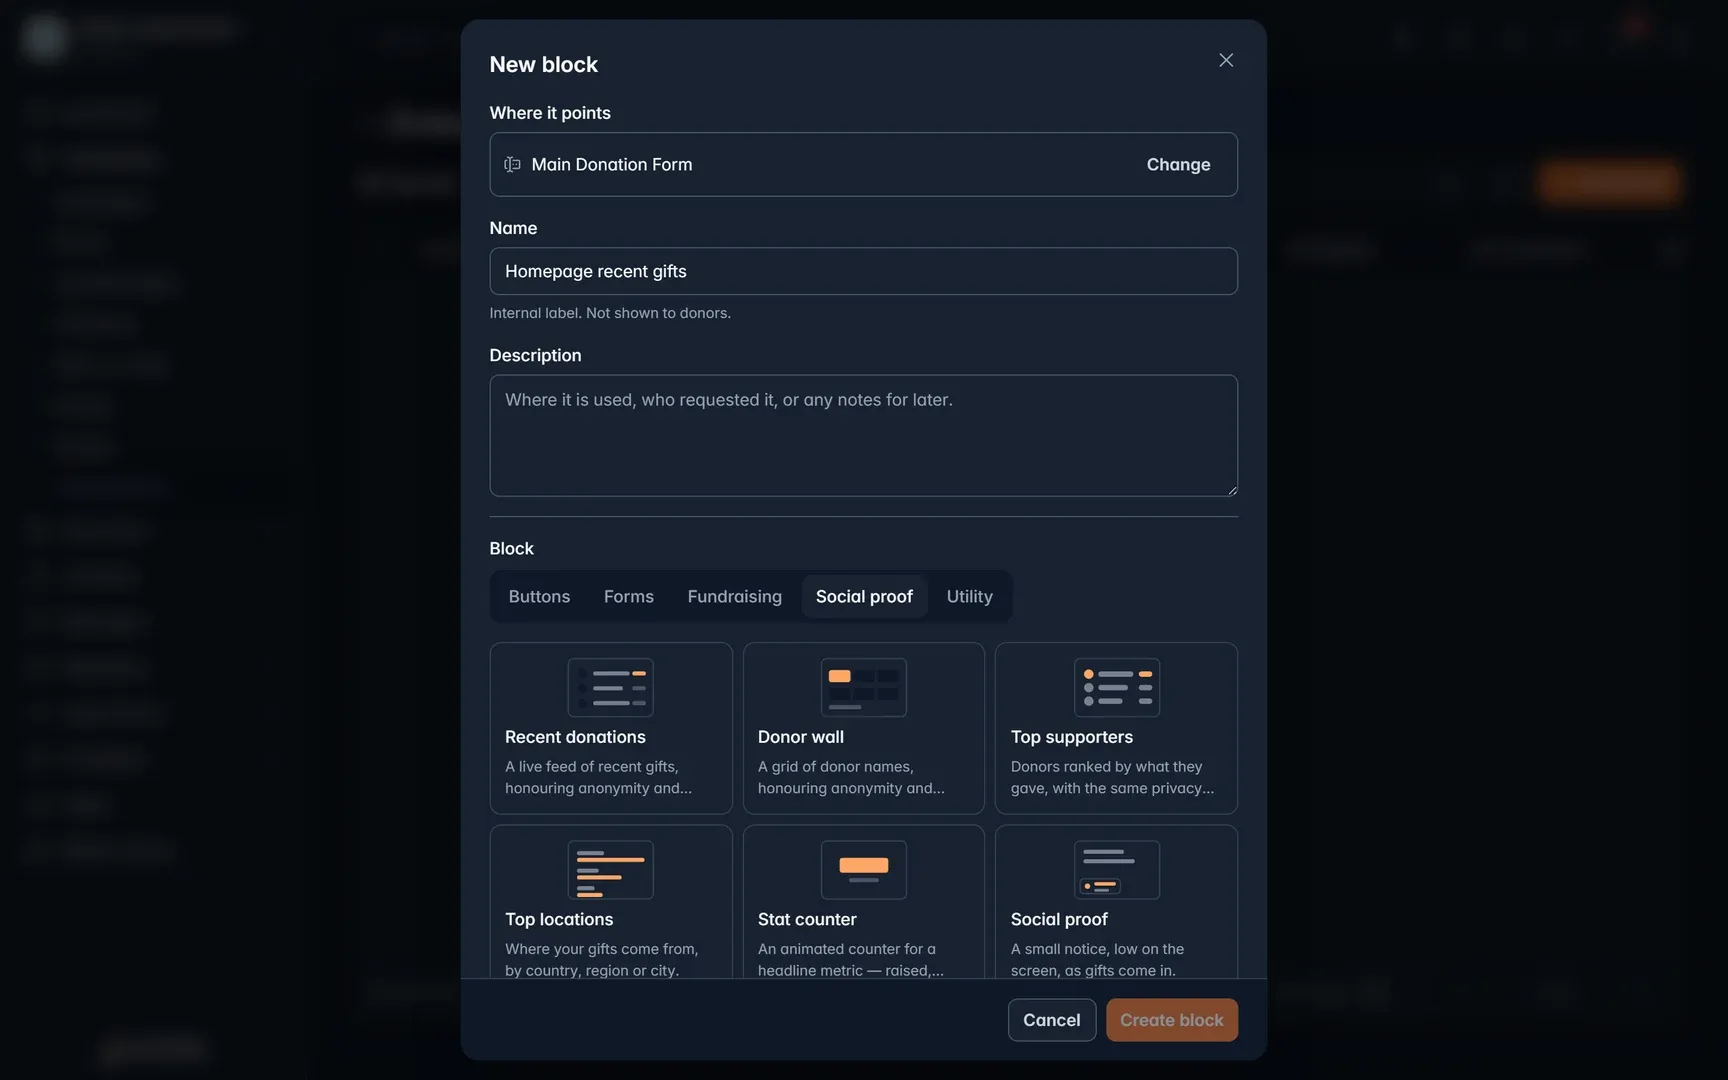Screen dimensions: 1728x1080
Task: Click the Create block button
Action: point(1171,1020)
